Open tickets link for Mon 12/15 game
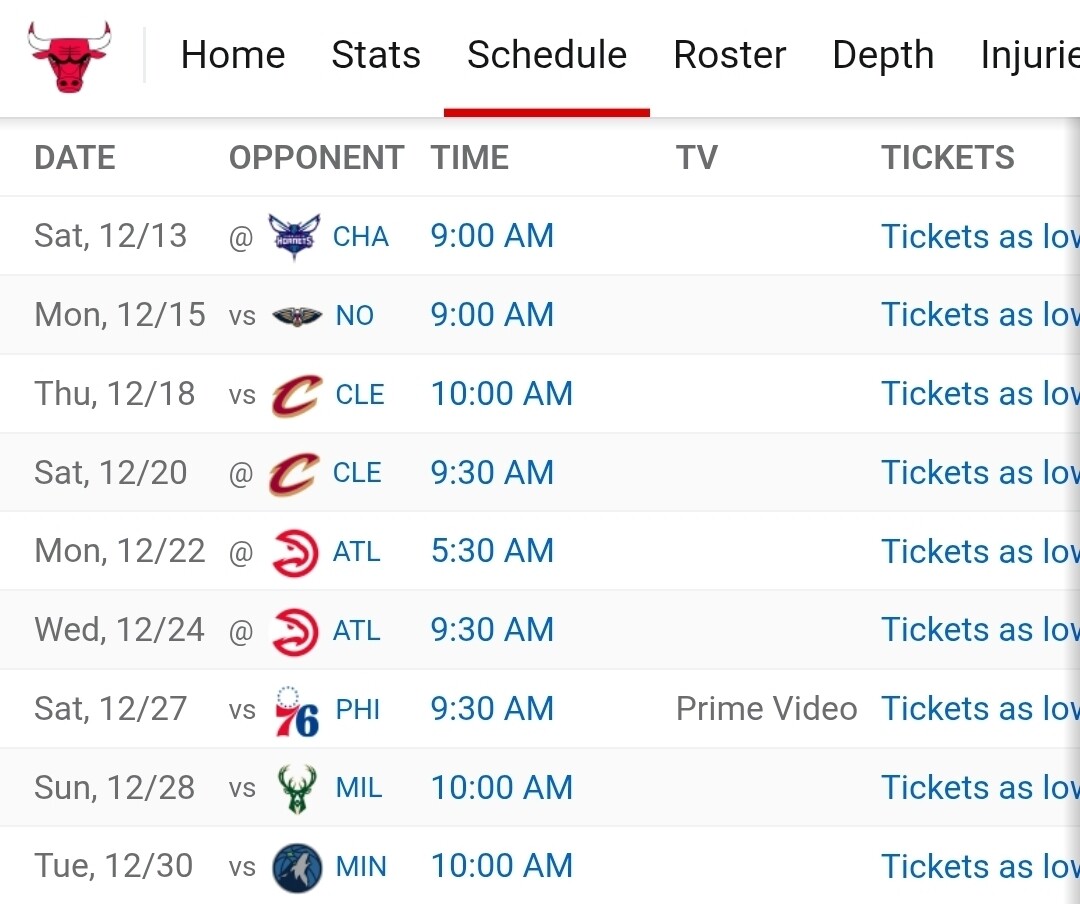The image size is (1080, 904). pos(979,315)
